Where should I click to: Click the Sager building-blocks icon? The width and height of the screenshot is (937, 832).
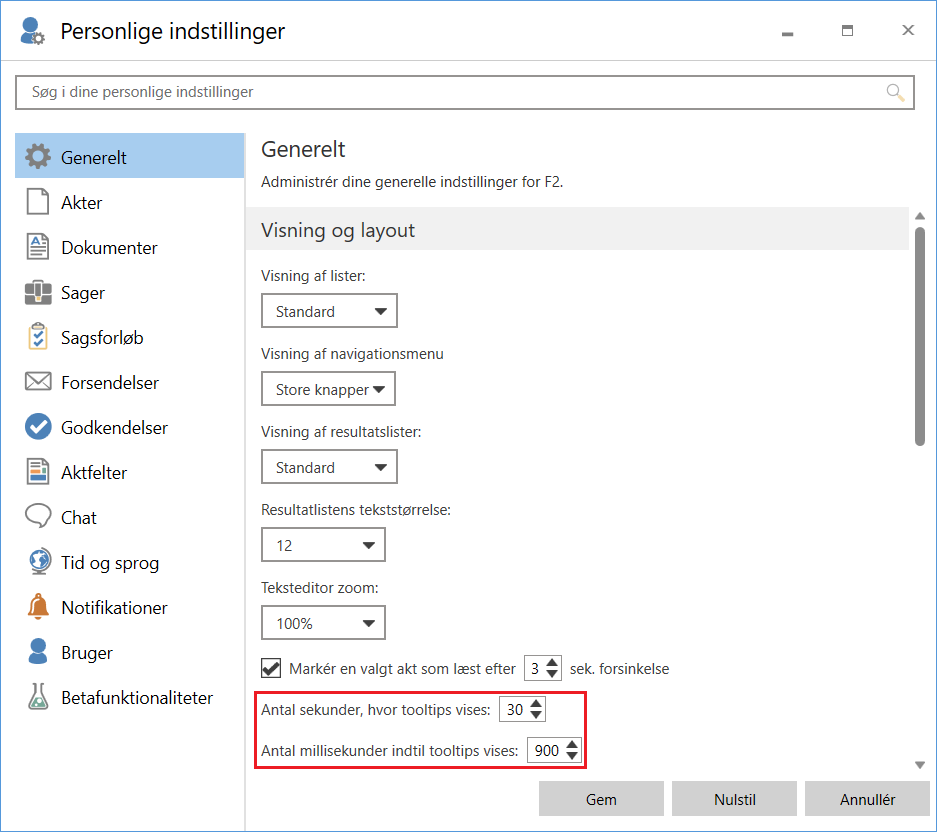click(x=36, y=291)
